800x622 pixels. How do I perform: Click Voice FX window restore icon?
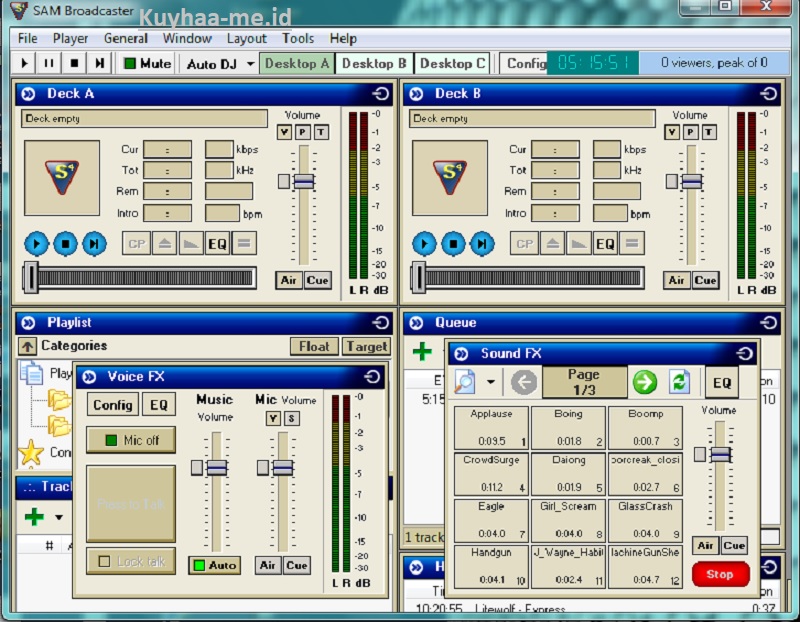pos(372,377)
